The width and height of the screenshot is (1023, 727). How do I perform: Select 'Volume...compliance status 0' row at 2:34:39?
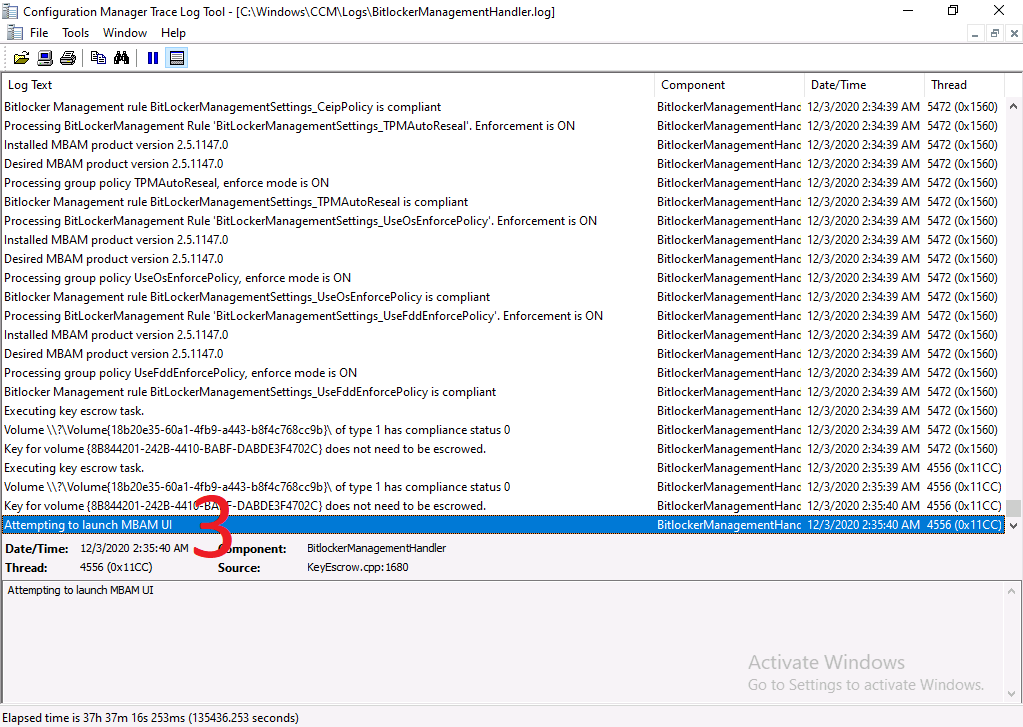tap(502, 430)
